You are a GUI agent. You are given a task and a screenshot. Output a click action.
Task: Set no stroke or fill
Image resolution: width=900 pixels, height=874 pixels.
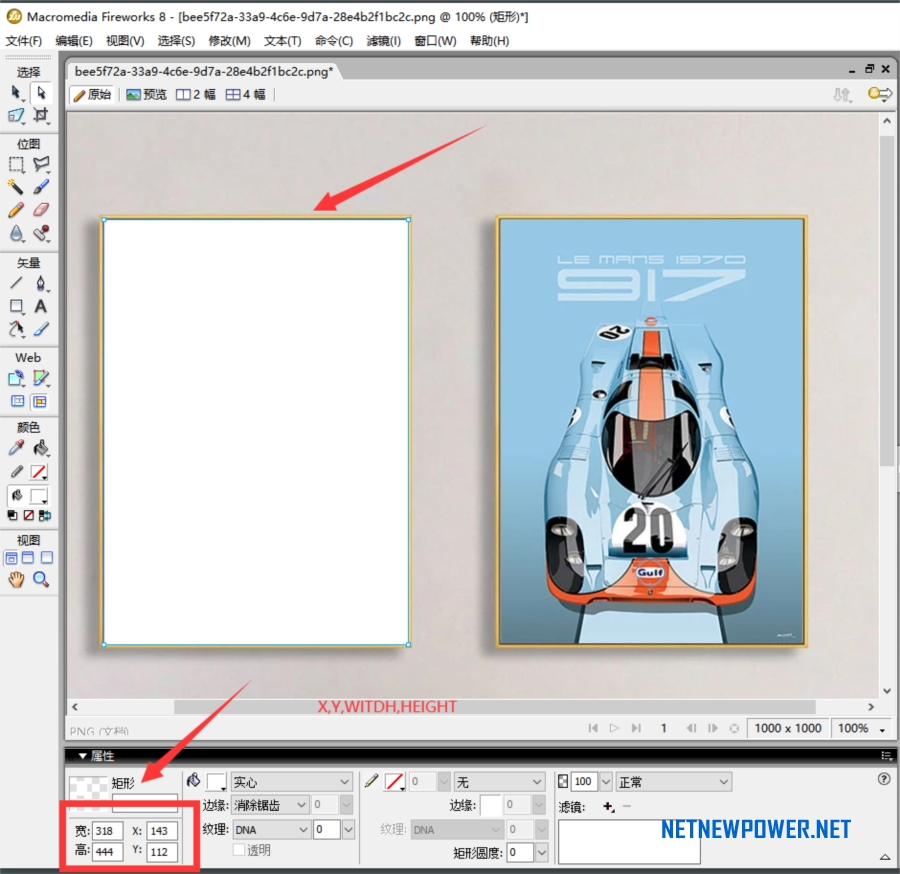coord(28,515)
